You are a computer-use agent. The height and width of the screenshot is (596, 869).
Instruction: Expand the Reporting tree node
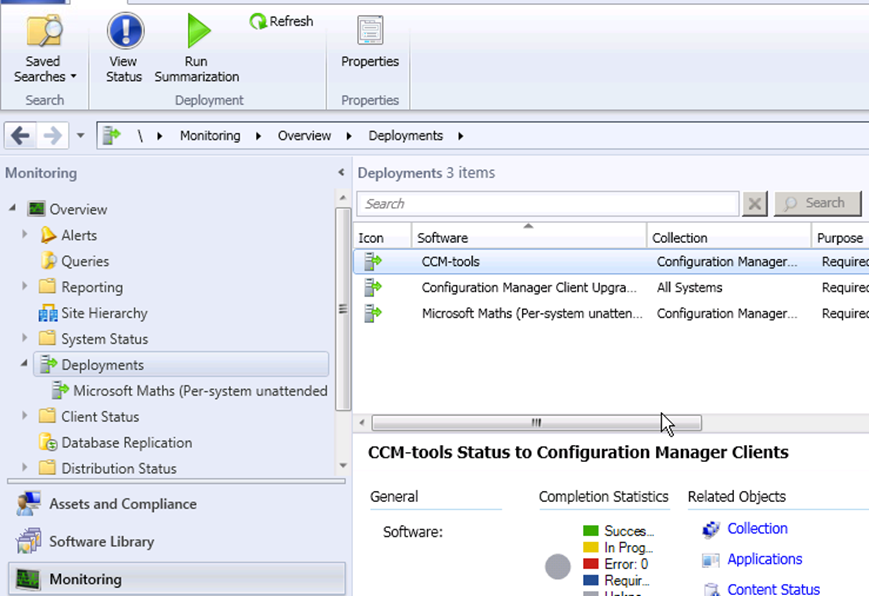pyautogui.click(x=24, y=286)
